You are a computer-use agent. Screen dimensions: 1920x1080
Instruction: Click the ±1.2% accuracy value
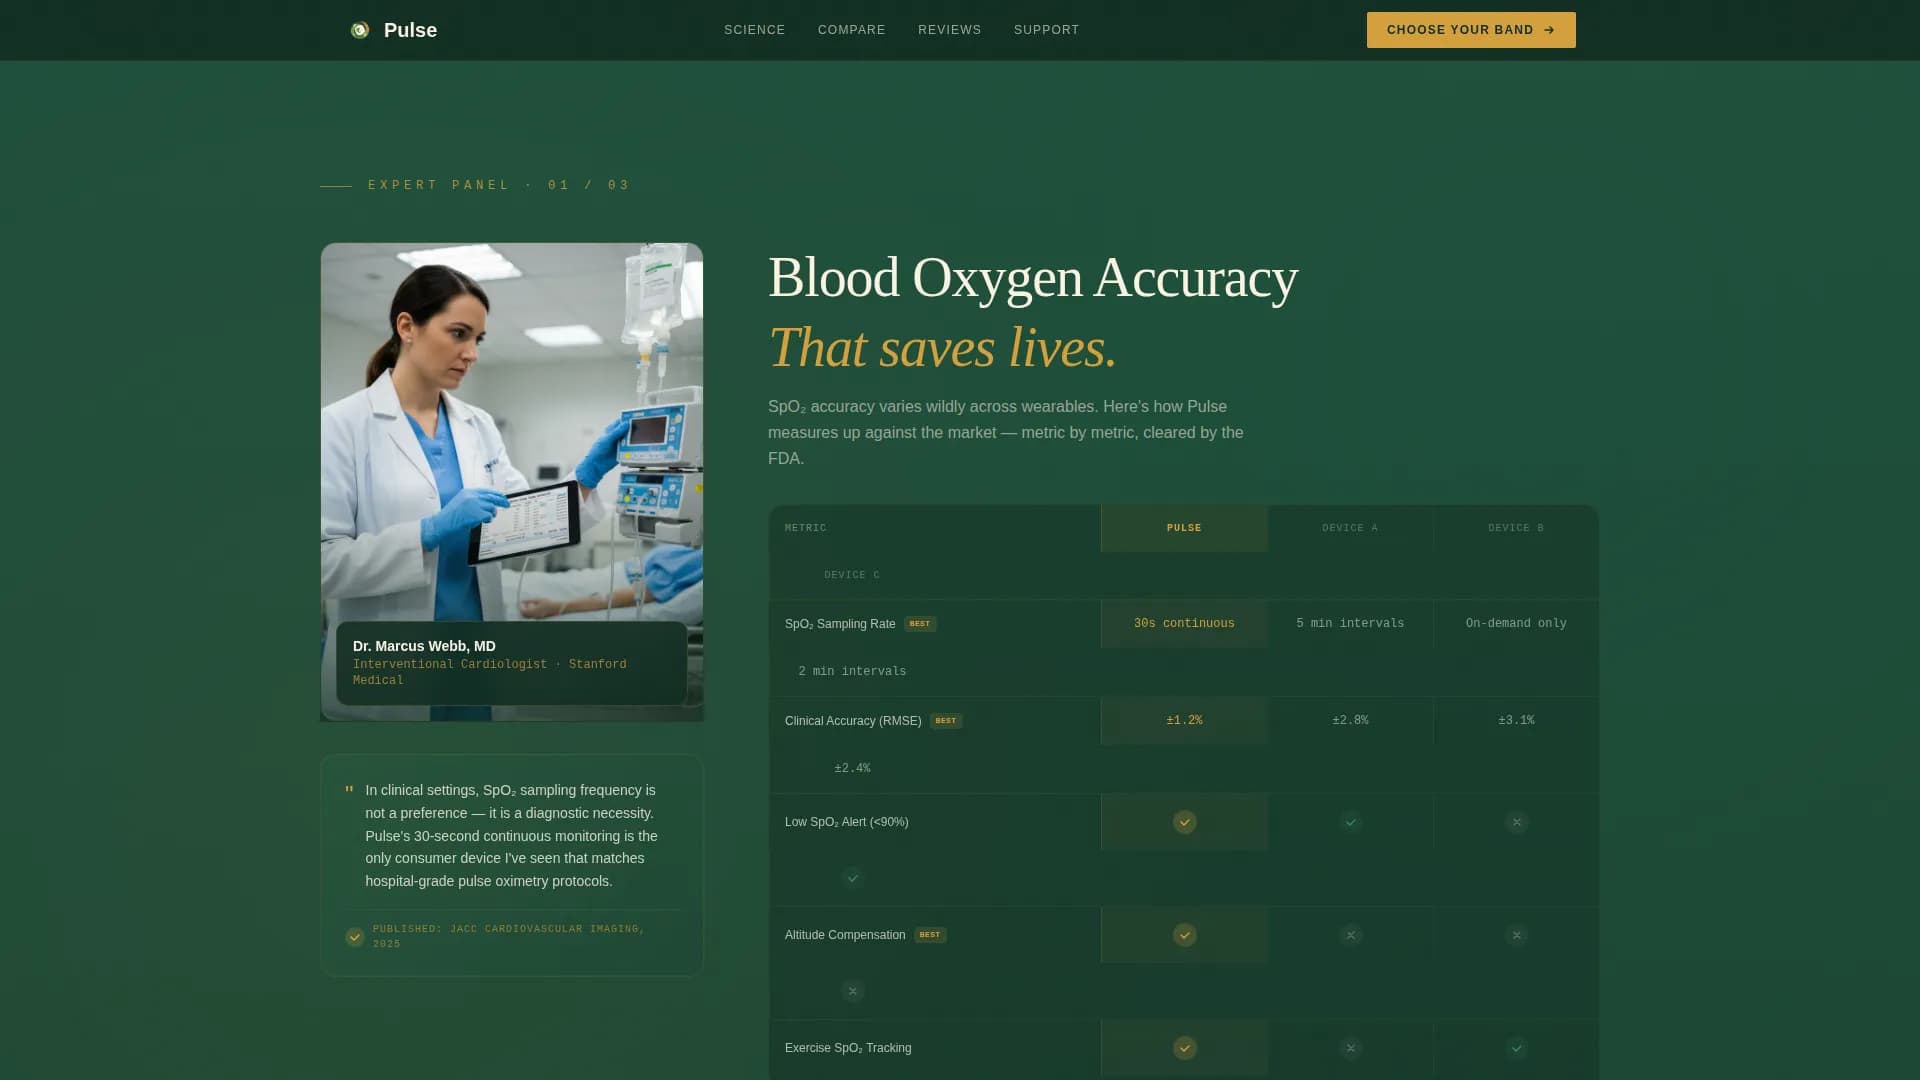pyautogui.click(x=1184, y=720)
